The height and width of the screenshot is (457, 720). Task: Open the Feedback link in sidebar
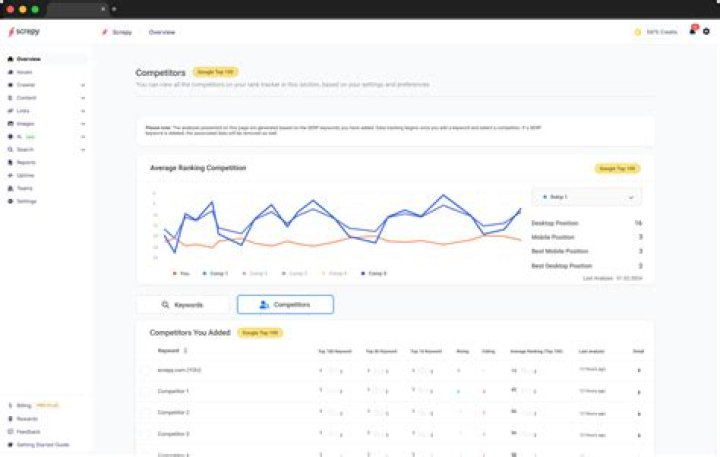coord(28,431)
